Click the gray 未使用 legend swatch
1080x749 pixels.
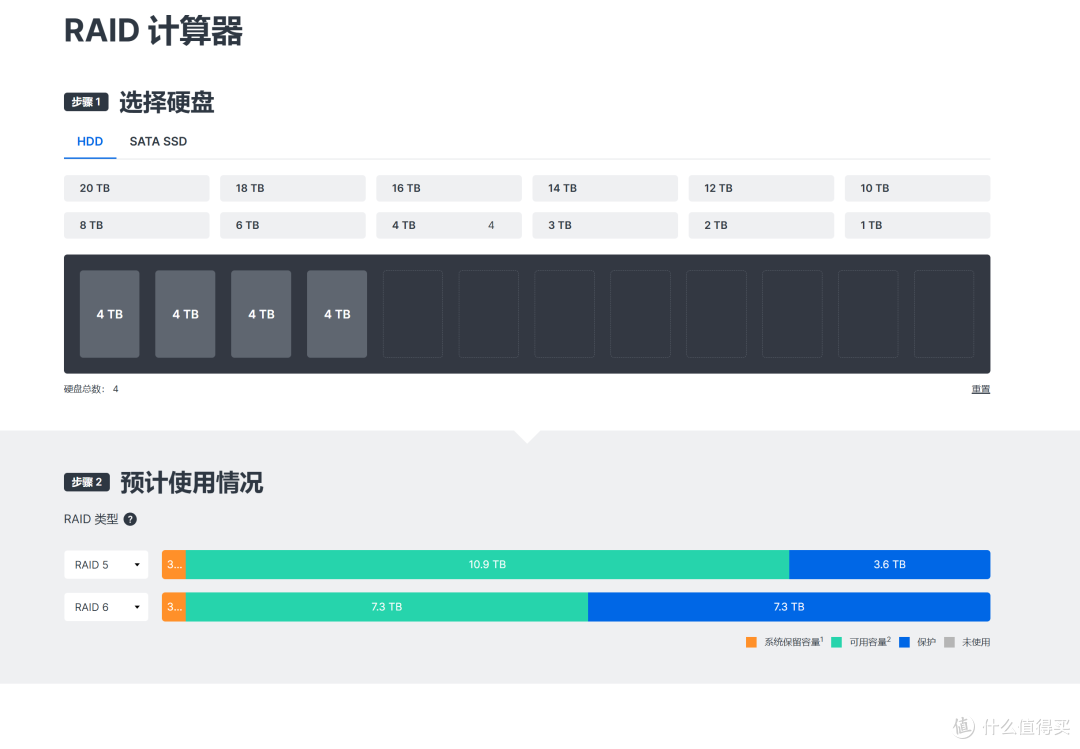click(950, 642)
